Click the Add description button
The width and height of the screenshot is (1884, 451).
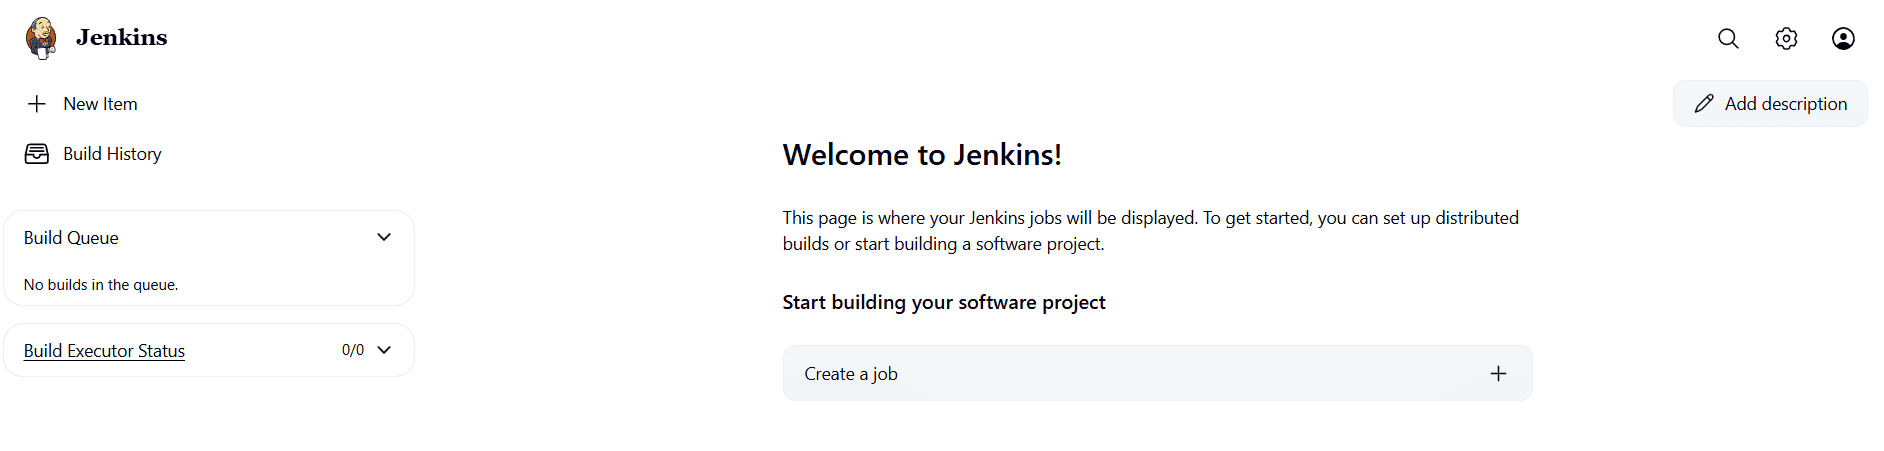tap(1770, 104)
